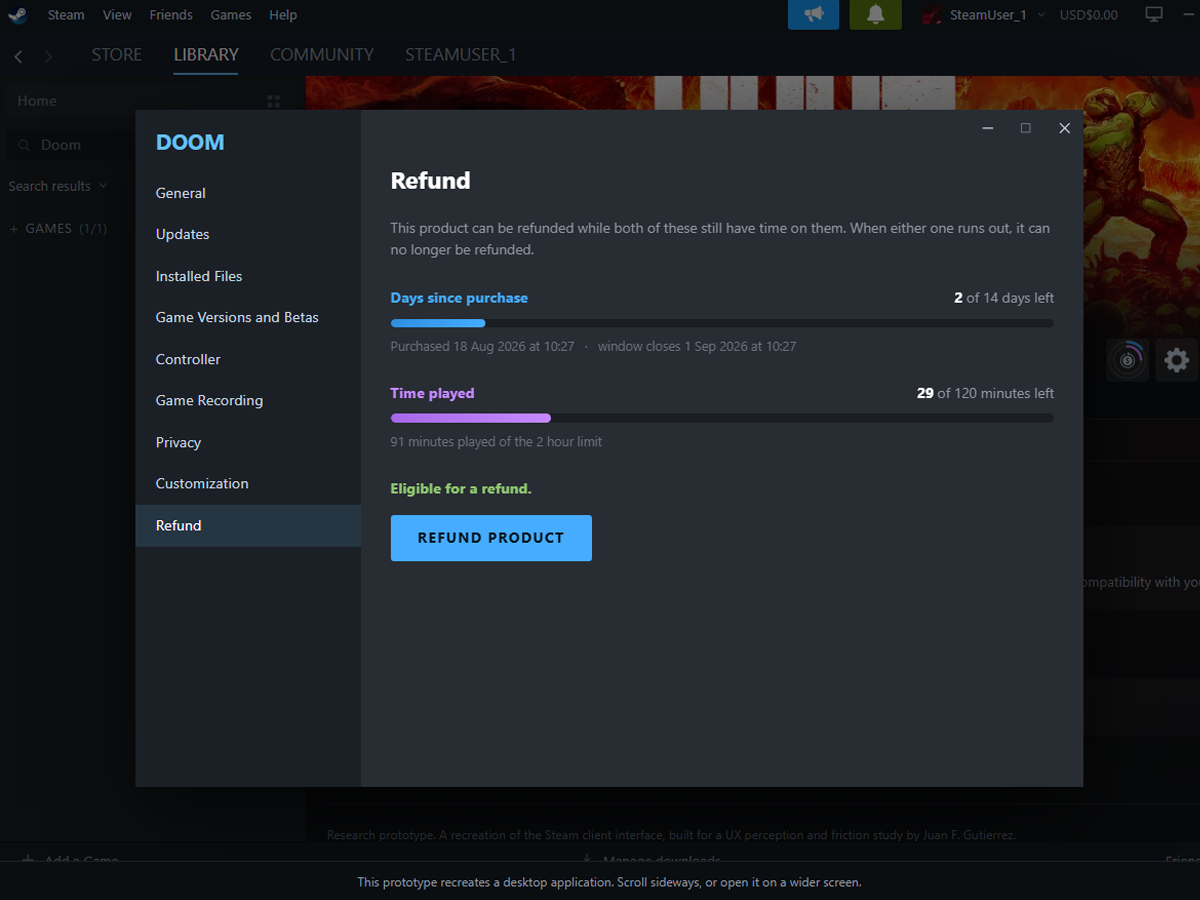
Task: Click the REFUND PRODUCT button
Action: pyautogui.click(x=491, y=538)
